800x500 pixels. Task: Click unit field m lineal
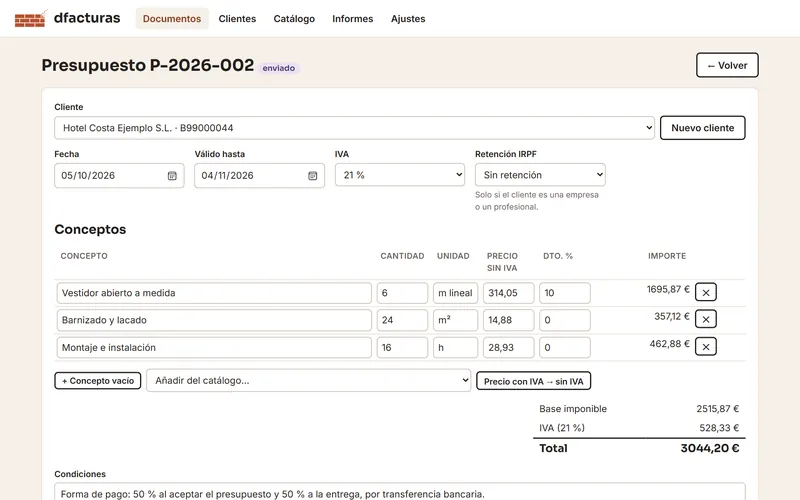456,293
